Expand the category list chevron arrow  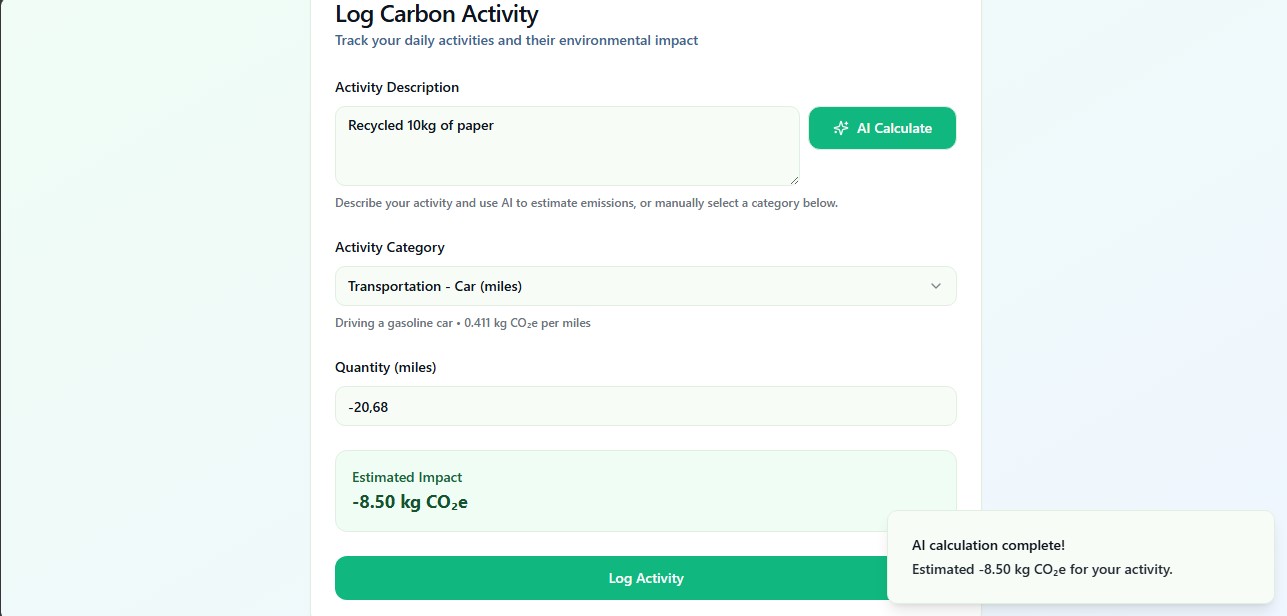pyautogui.click(x=936, y=286)
